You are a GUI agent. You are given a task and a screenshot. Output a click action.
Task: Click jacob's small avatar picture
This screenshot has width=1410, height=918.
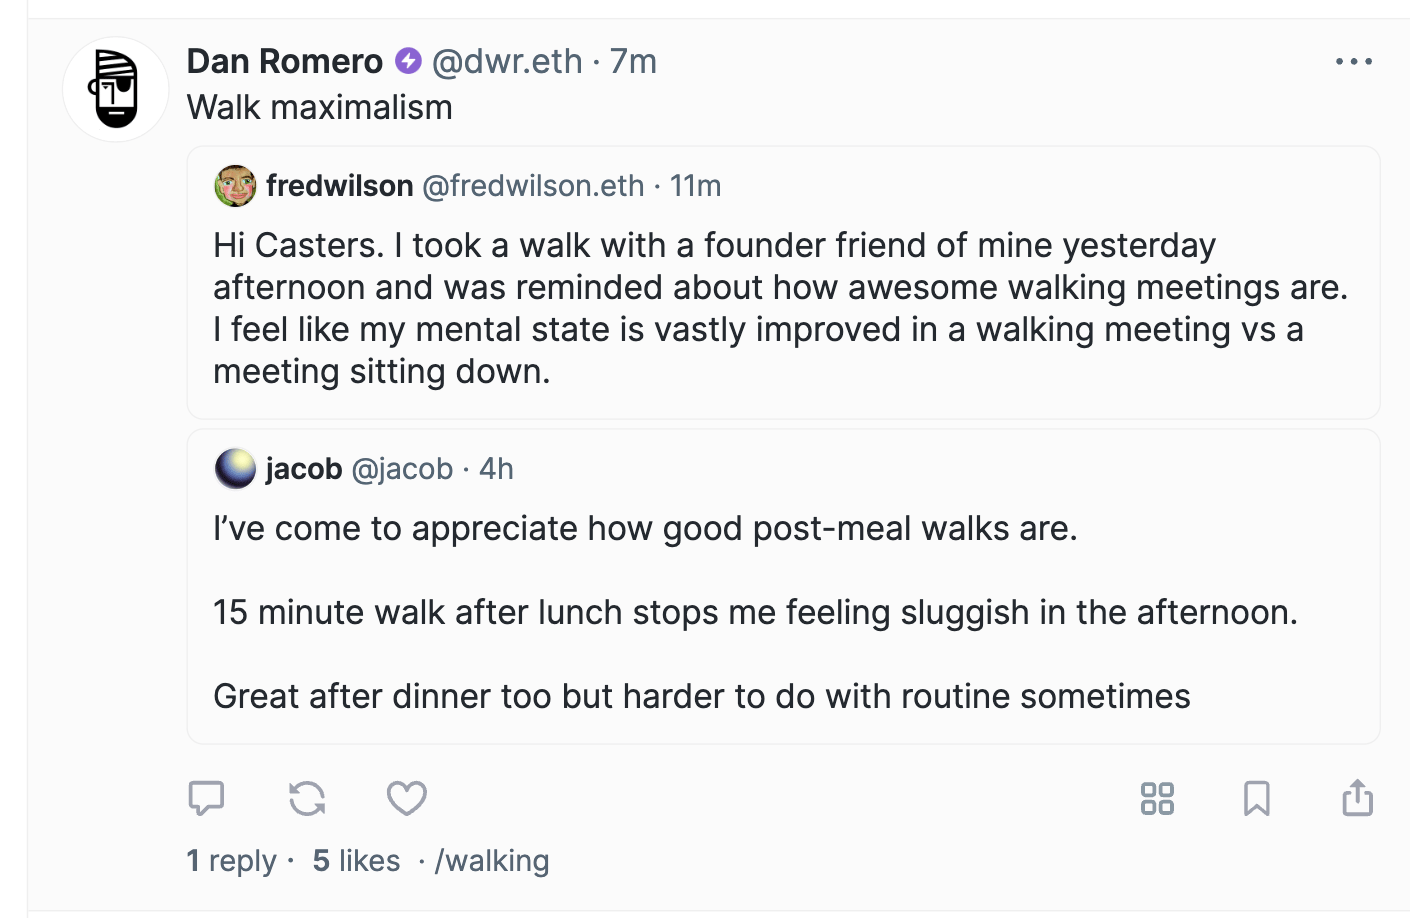(236, 469)
